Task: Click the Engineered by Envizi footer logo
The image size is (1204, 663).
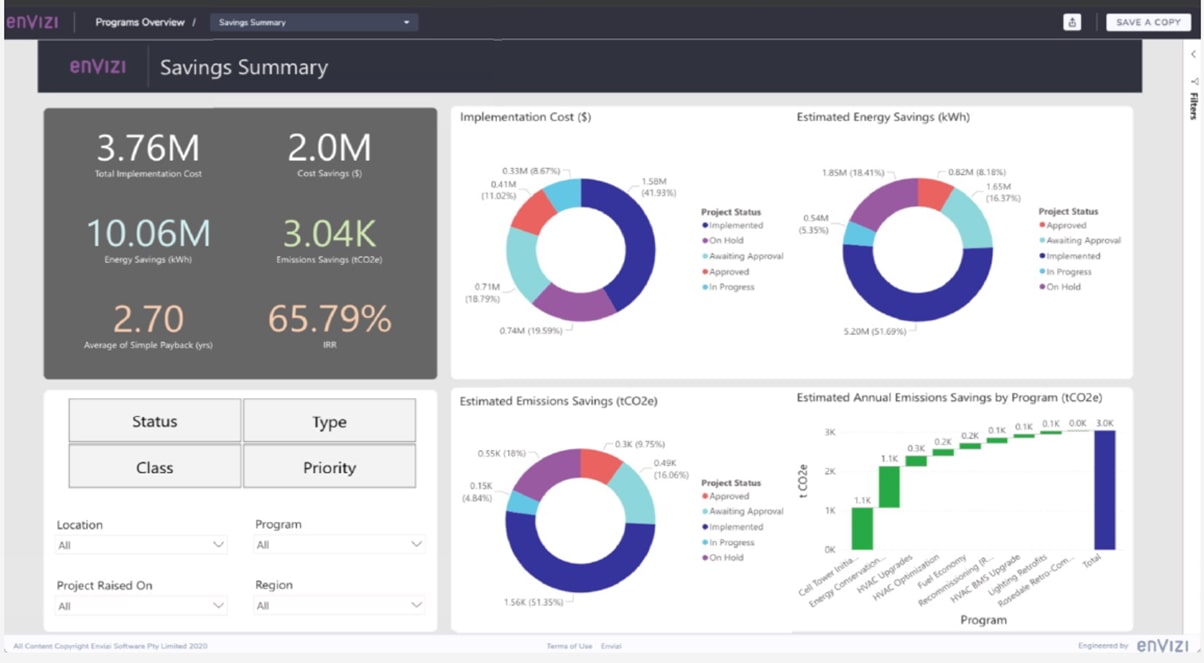Action: coord(1162,646)
